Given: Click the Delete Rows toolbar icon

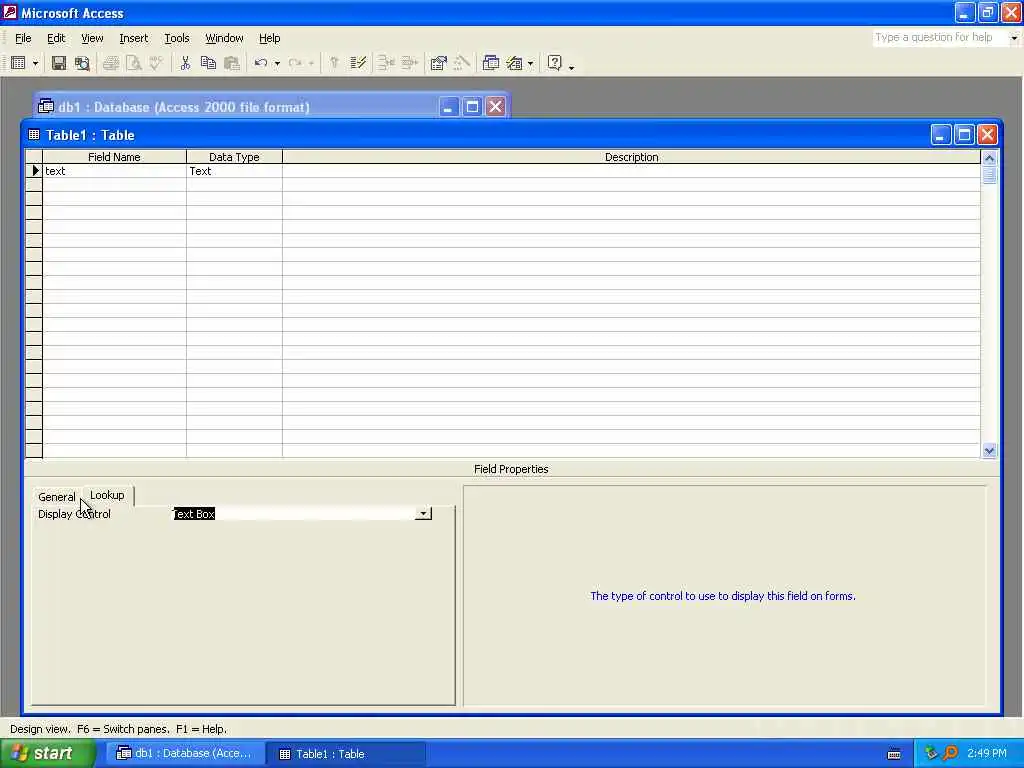Looking at the screenshot, I should (409, 63).
